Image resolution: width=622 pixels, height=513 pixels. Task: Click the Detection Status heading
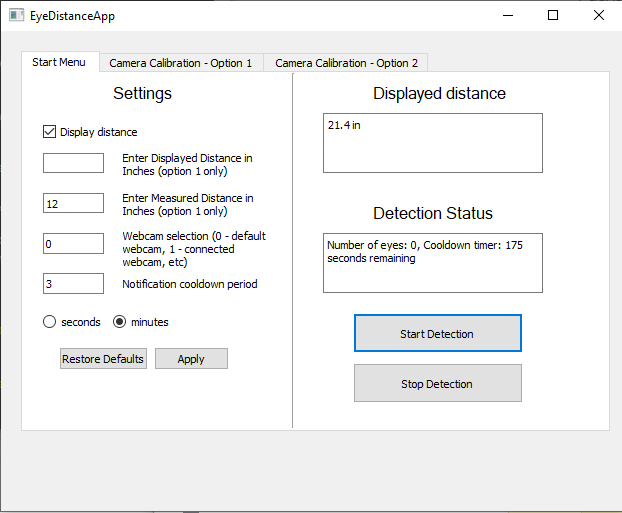pyautogui.click(x=433, y=213)
